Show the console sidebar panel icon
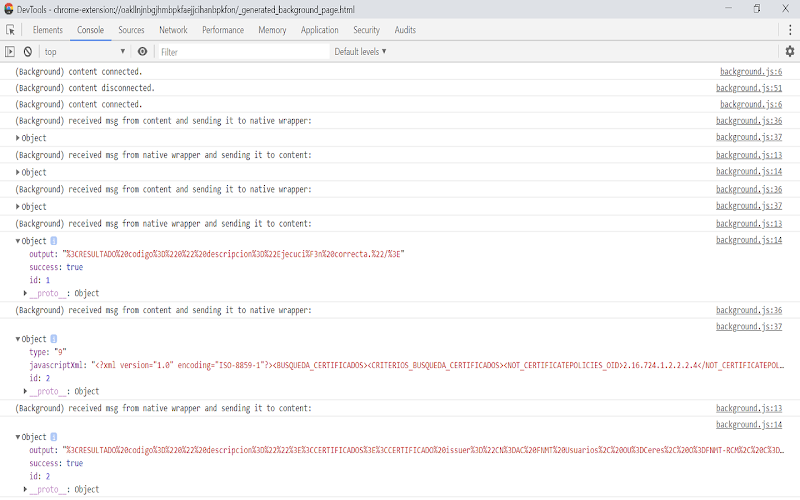800x500 pixels. 10,52
